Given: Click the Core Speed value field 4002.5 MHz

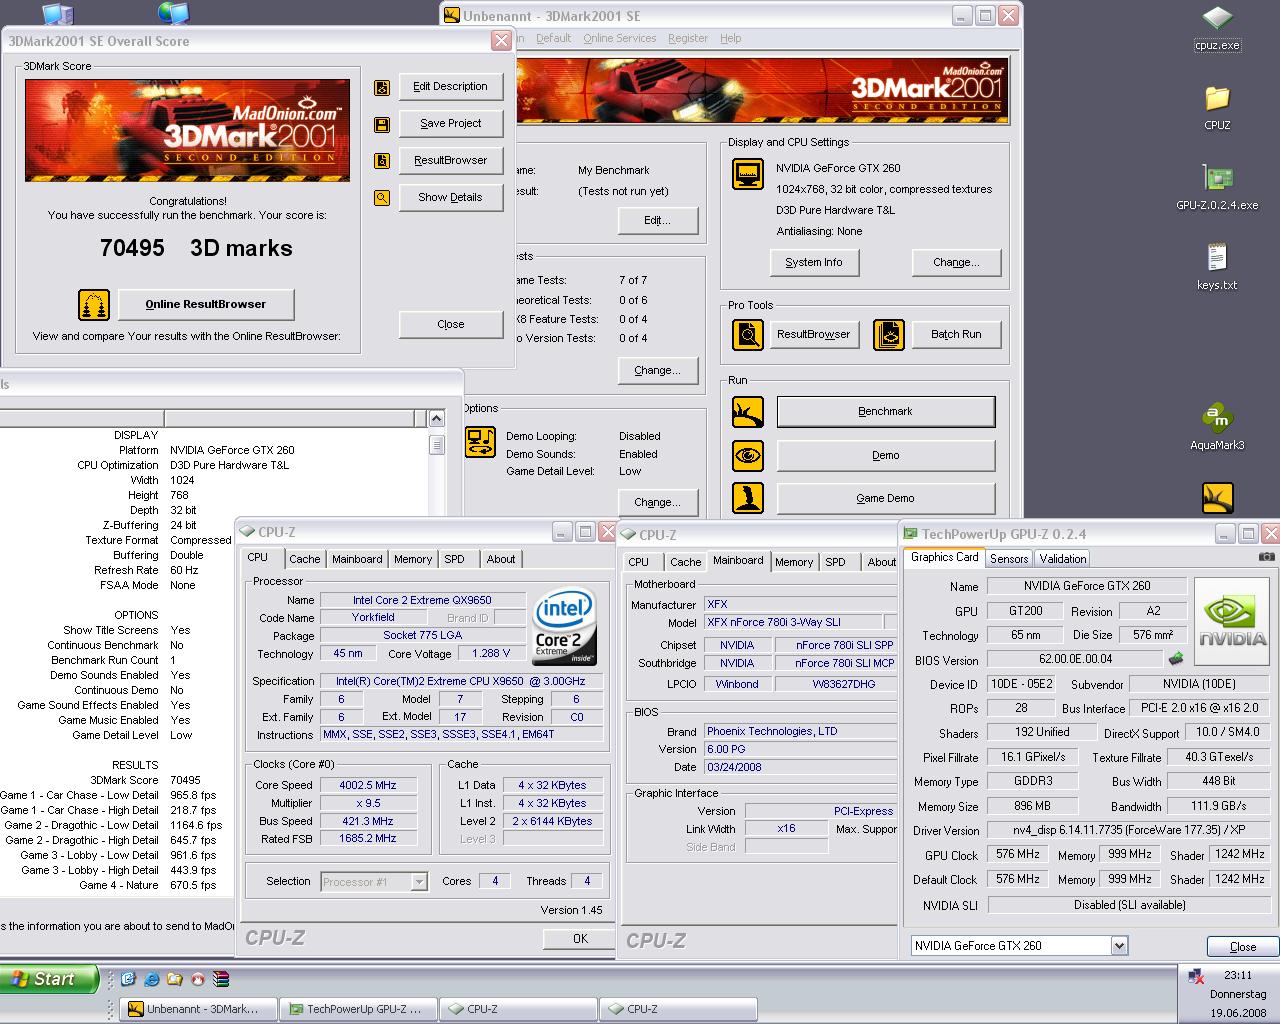Looking at the screenshot, I should pyautogui.click(x=369, y=785).
